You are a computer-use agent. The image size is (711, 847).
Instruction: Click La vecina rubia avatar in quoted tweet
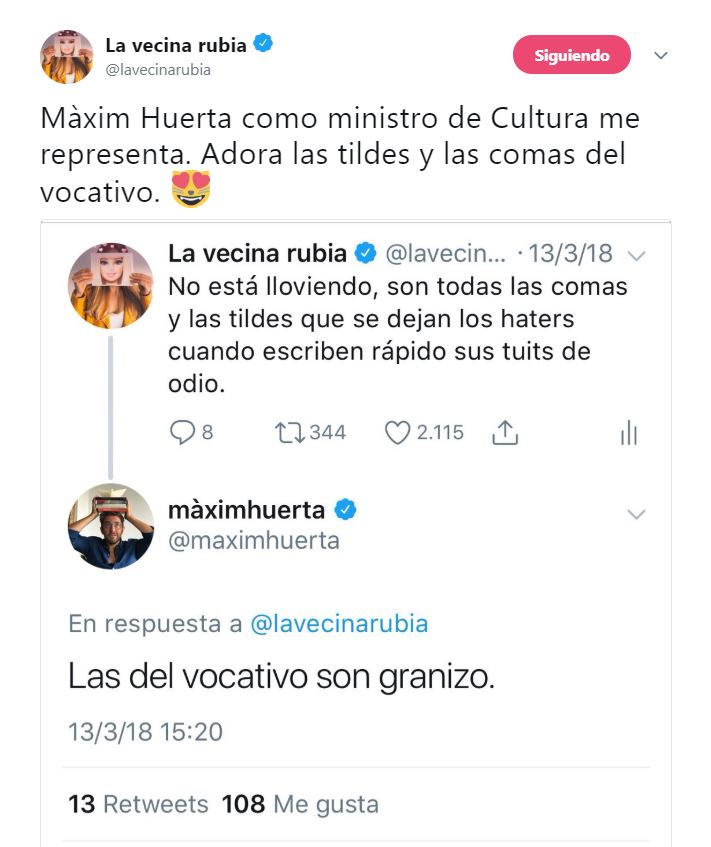coord(110,285)
